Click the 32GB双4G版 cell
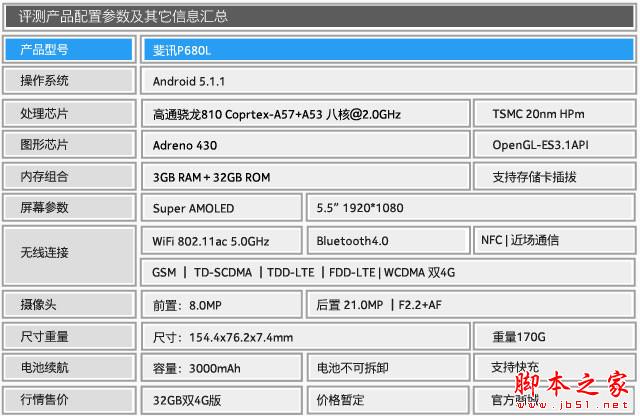Image resolution: width=640 pixels, height=416 pixels. 222,400
